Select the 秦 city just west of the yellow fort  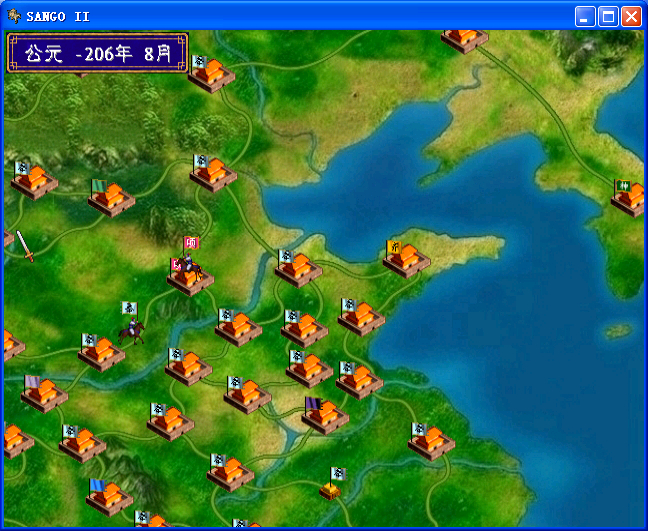pyautogui.click(x=230, y=473)
